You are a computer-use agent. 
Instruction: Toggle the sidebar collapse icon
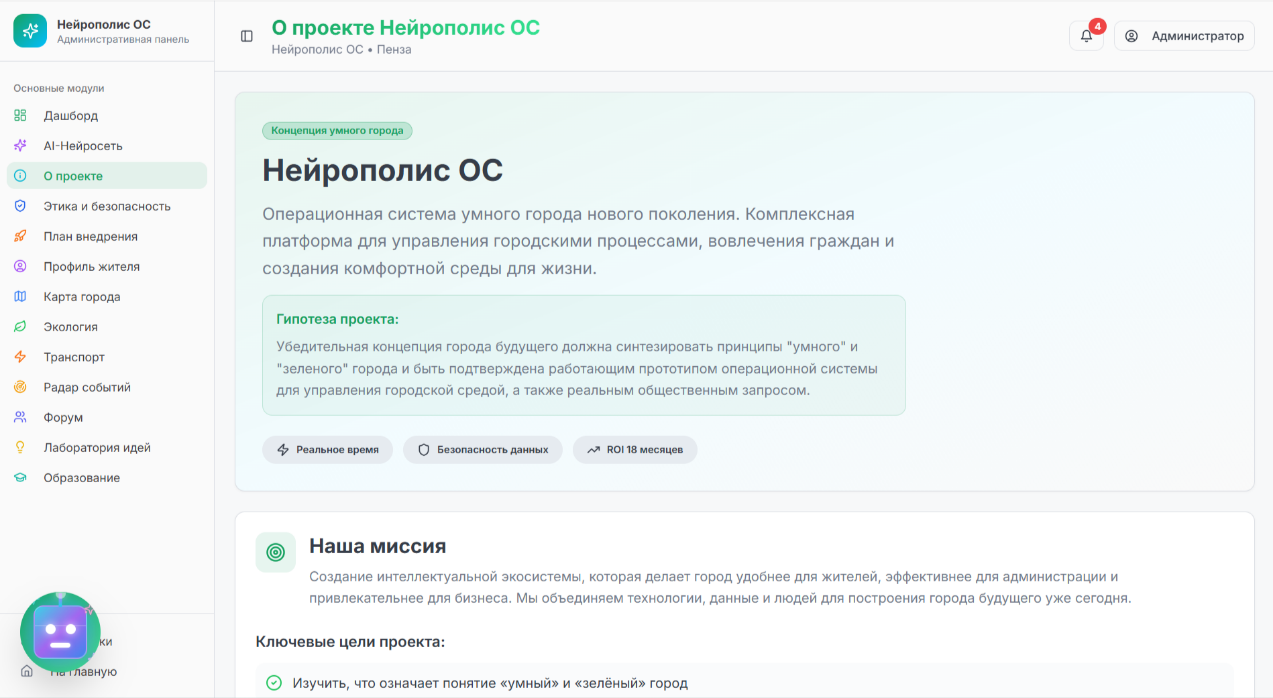tap(247, 36)
